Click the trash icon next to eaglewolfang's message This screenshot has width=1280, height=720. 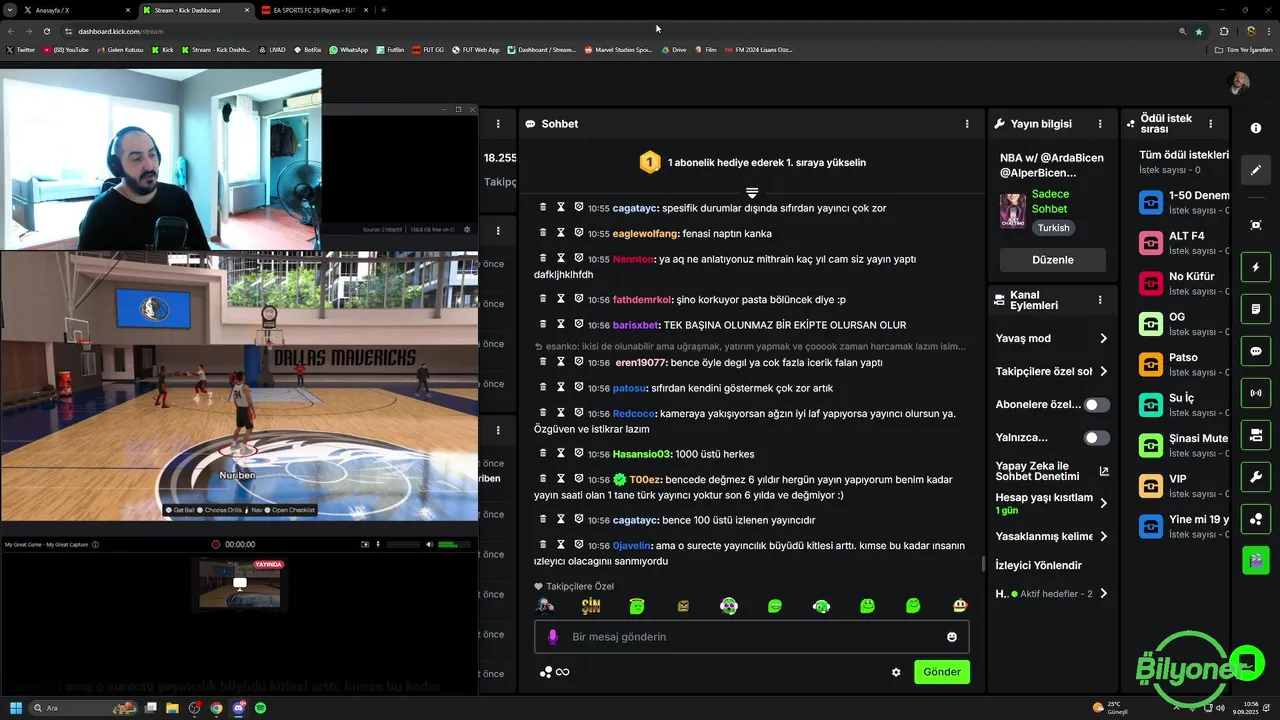[543, 233]
